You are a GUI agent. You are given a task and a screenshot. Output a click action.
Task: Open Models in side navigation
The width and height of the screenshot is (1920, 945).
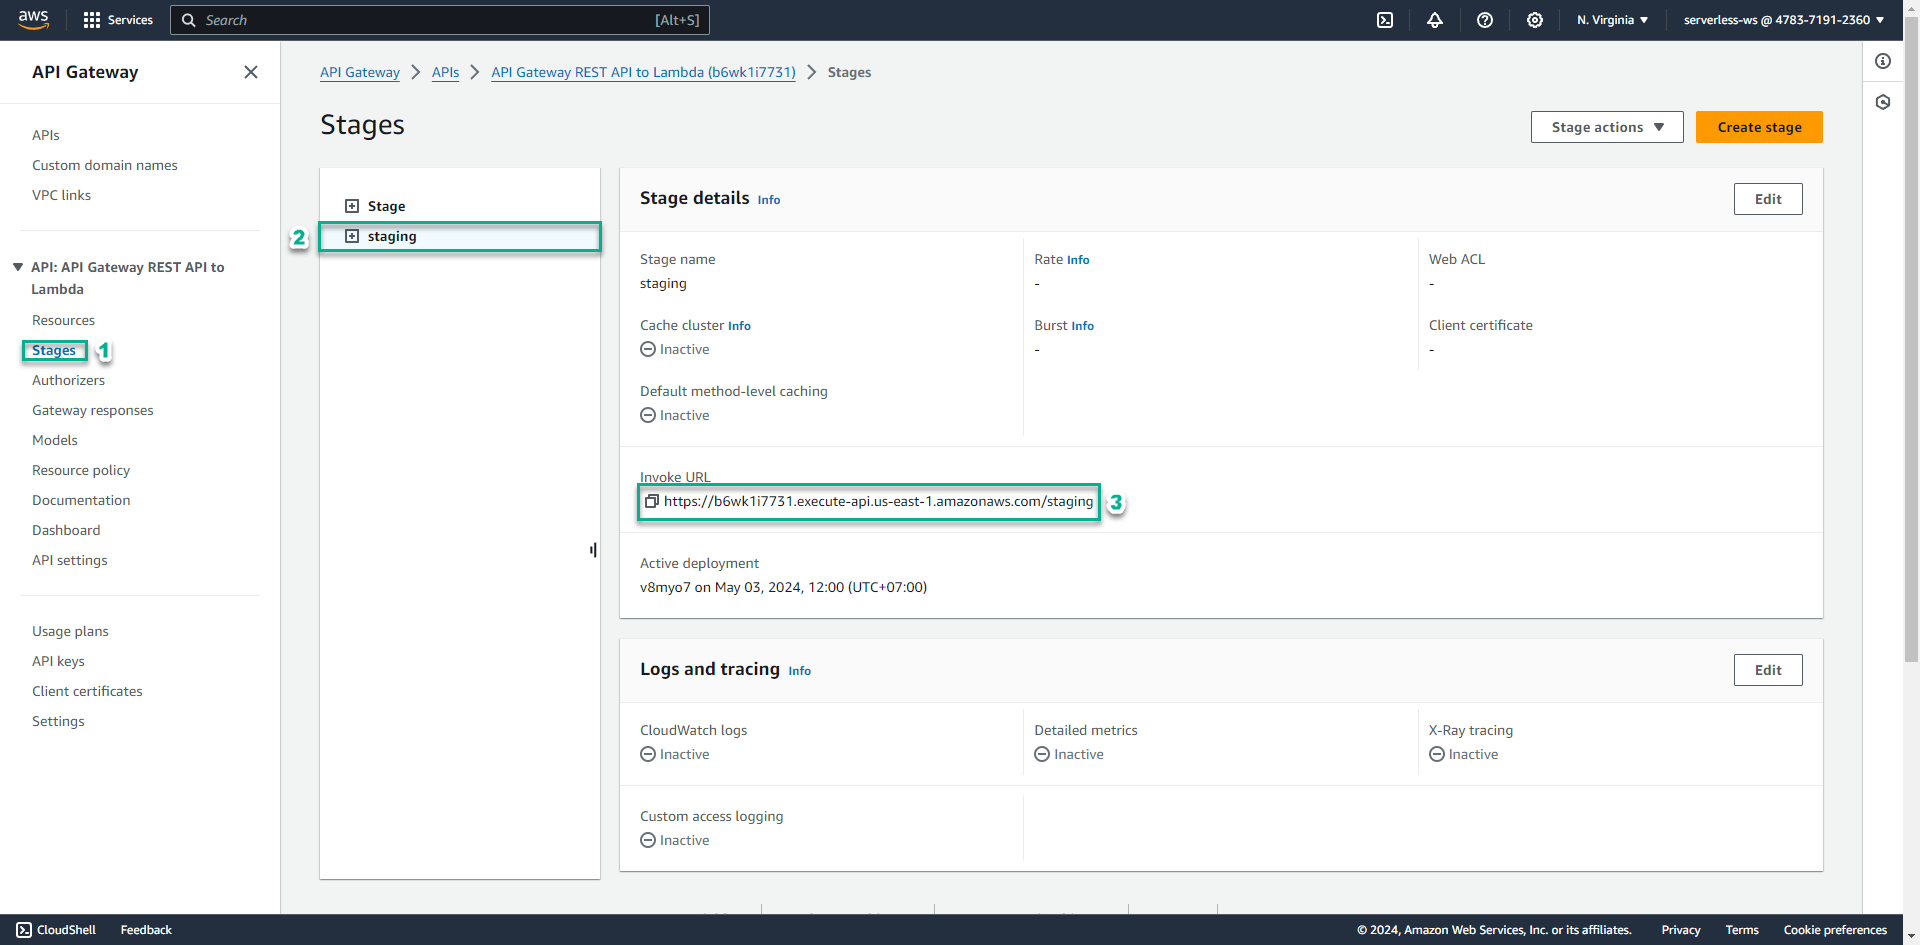(x=55, y=440)
